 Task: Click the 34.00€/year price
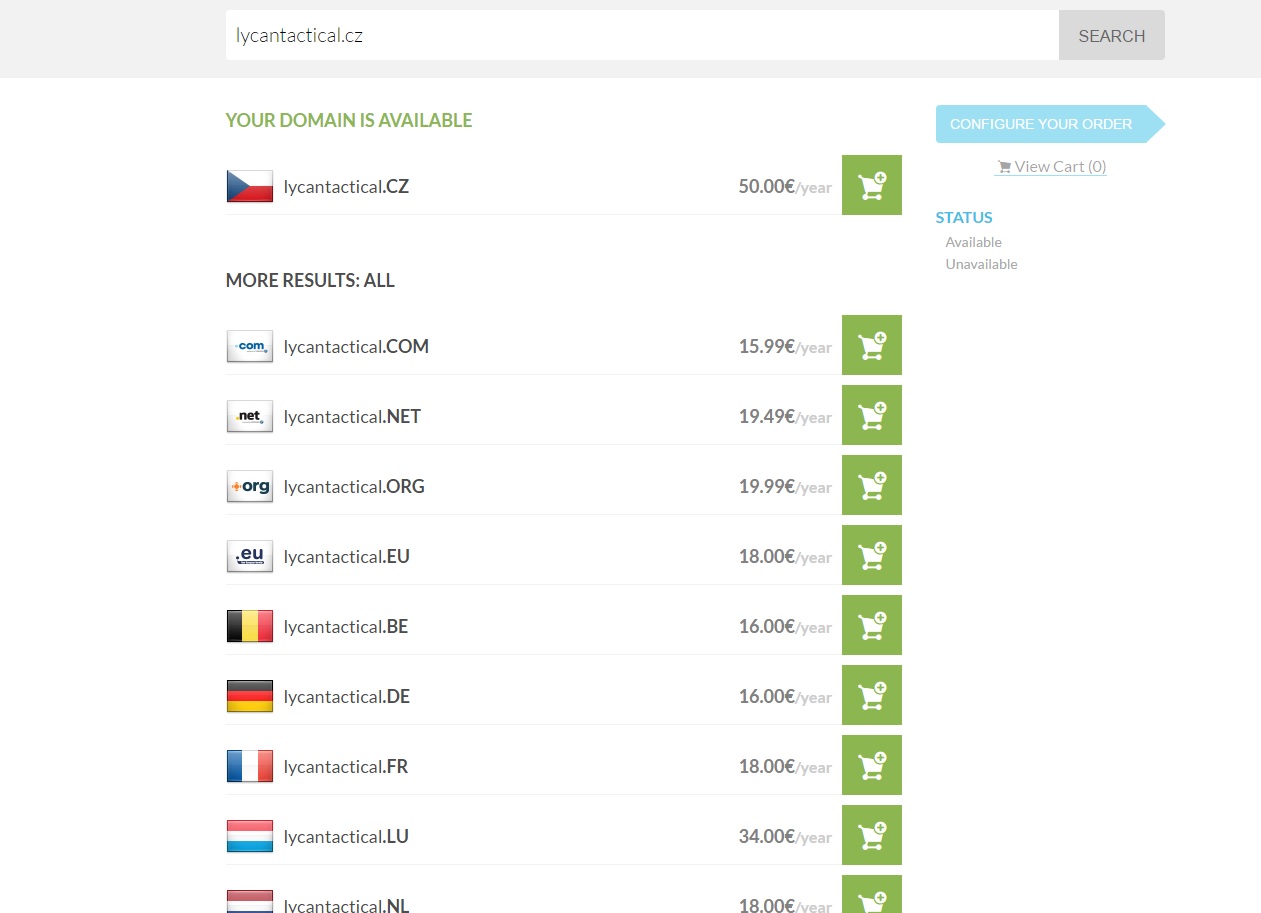(785, 836)
